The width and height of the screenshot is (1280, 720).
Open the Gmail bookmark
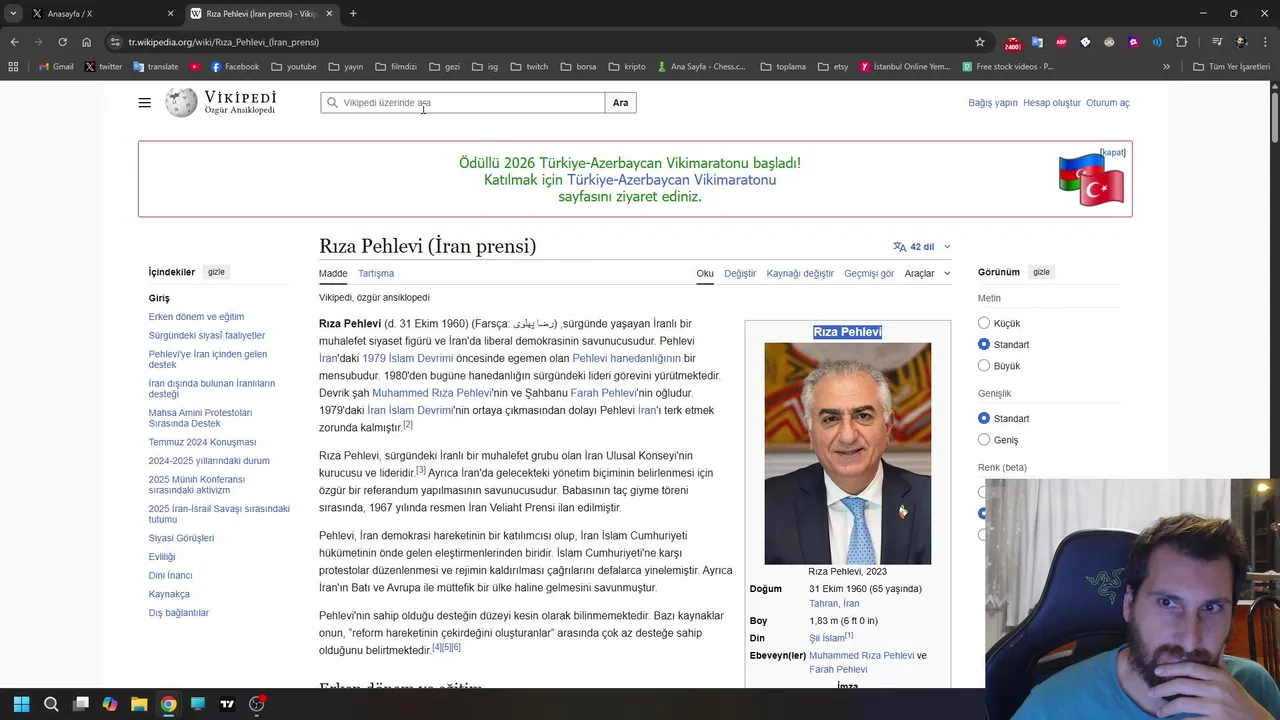56,67
